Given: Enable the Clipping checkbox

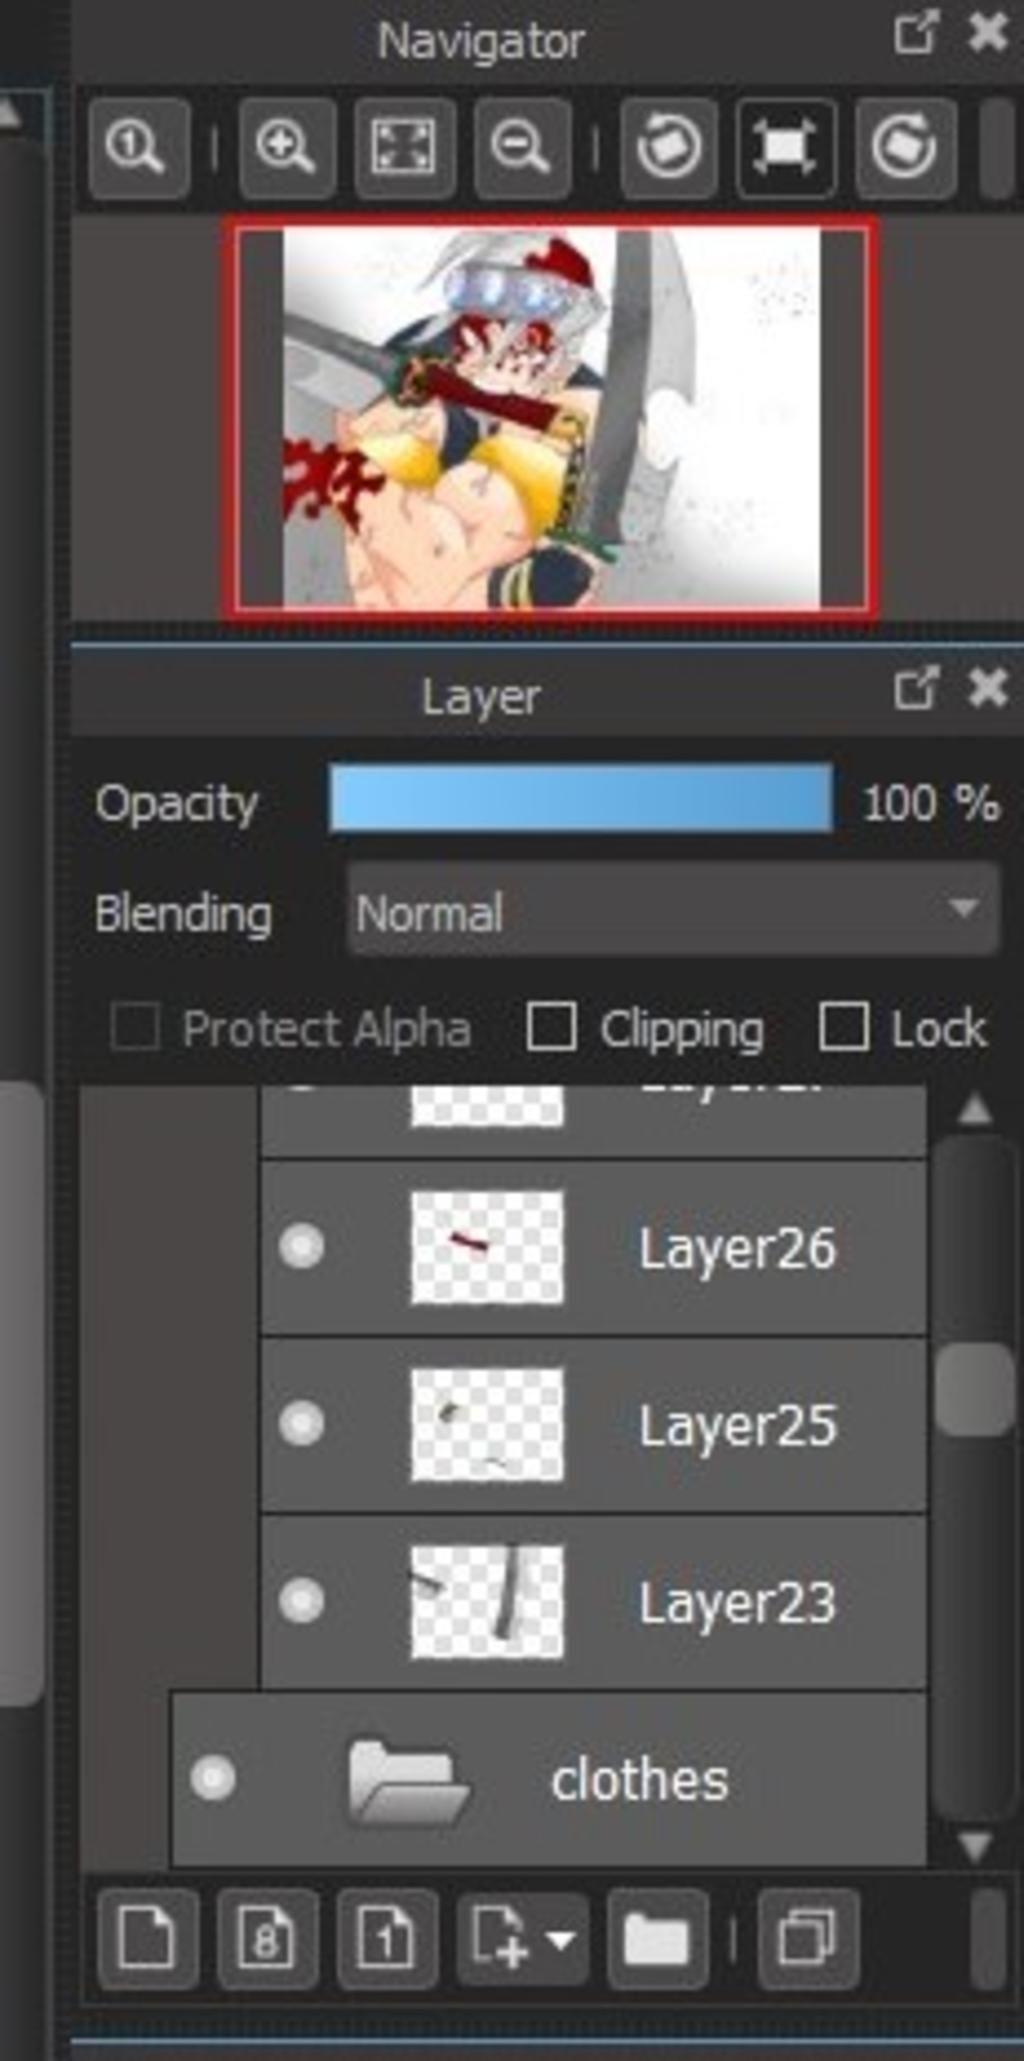Looking at the screenshot, I should point(551,1027).
